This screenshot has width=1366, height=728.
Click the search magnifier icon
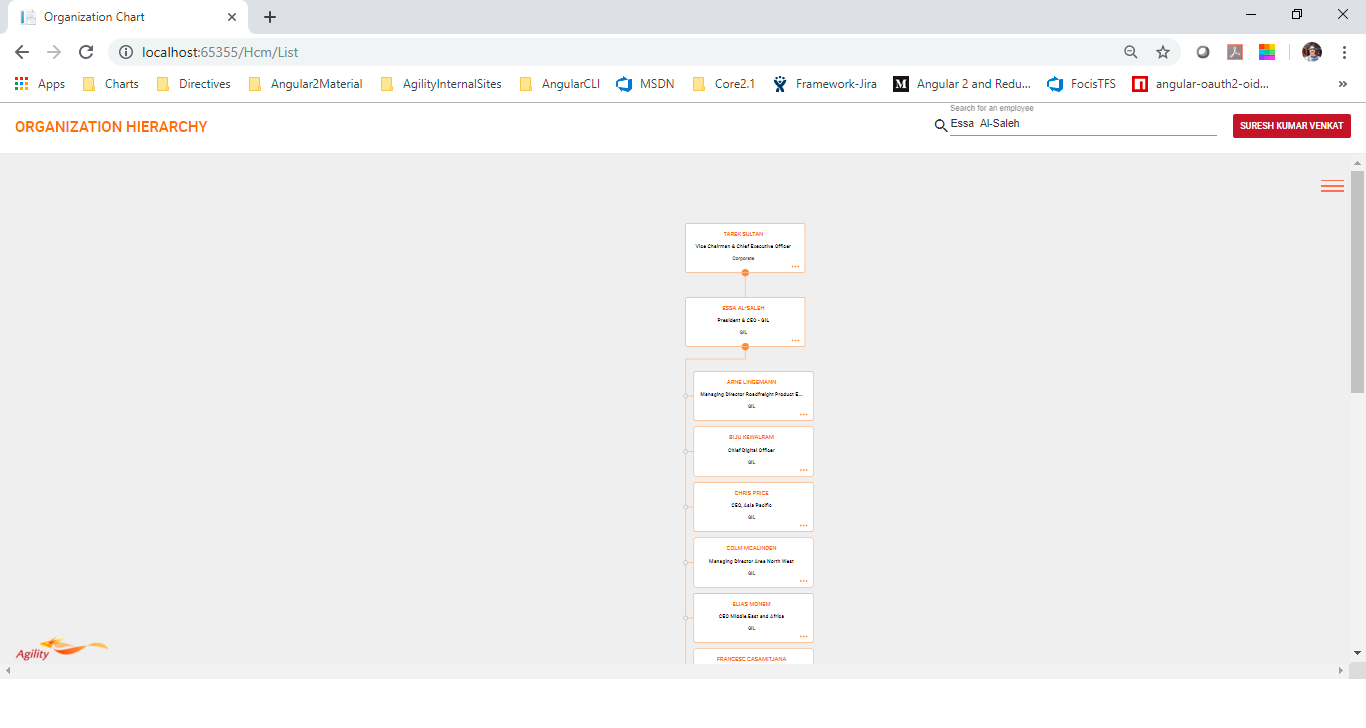pyautogui.click(x=941, y=126)
